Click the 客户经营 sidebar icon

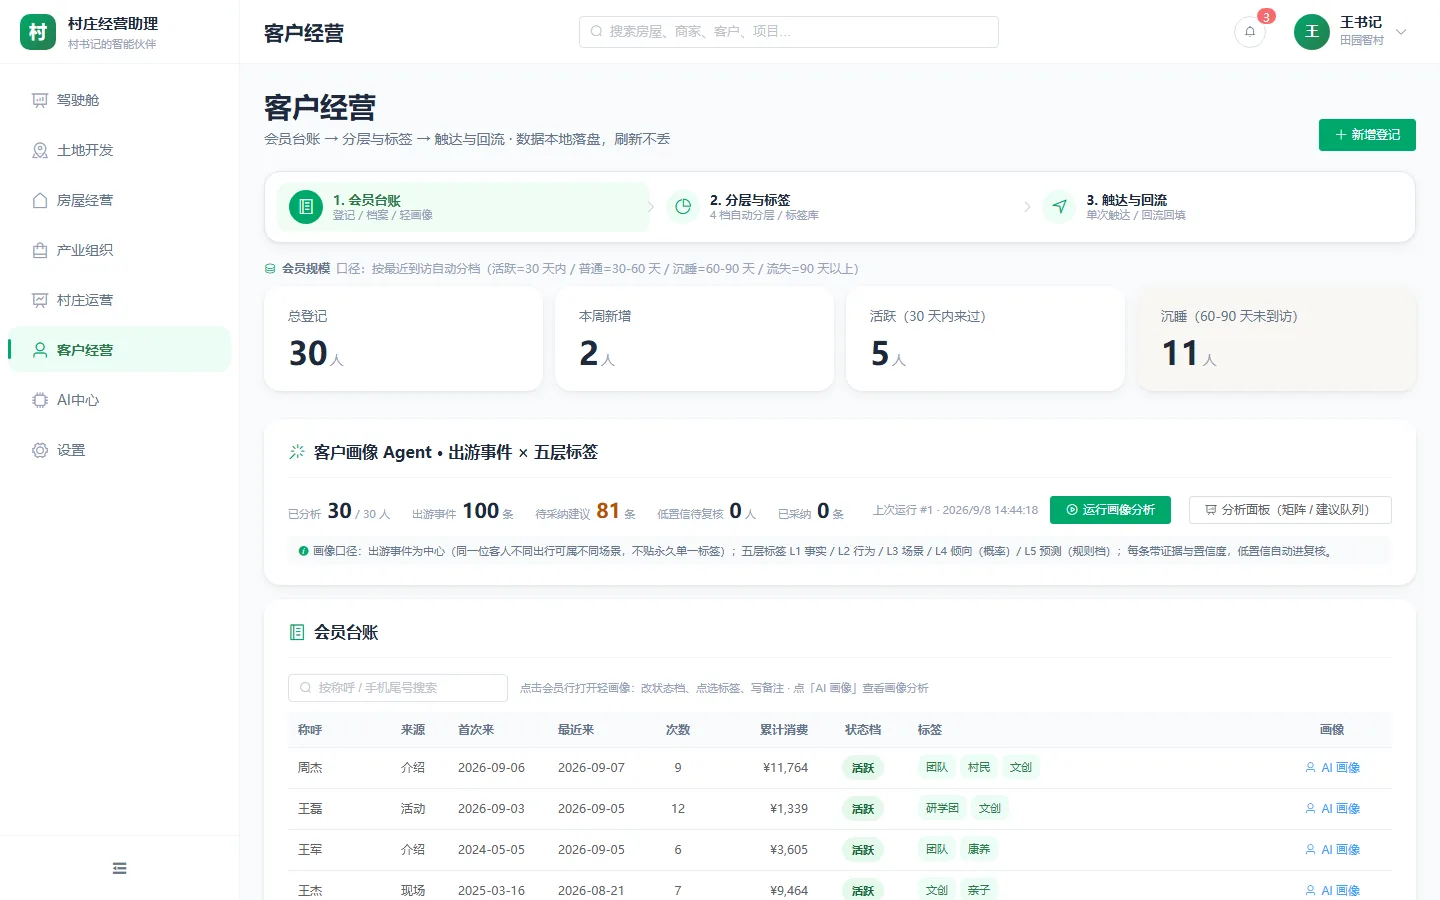tap(40, 350)
